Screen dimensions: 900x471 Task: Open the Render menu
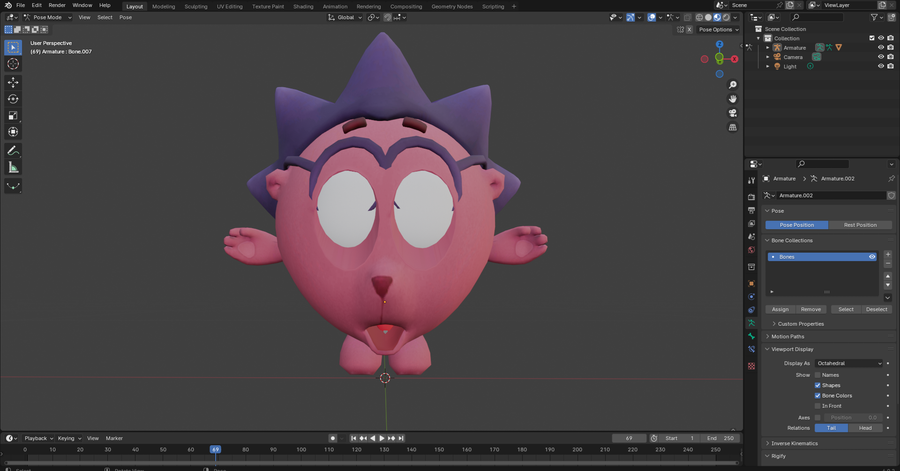(x=57, y=5)
